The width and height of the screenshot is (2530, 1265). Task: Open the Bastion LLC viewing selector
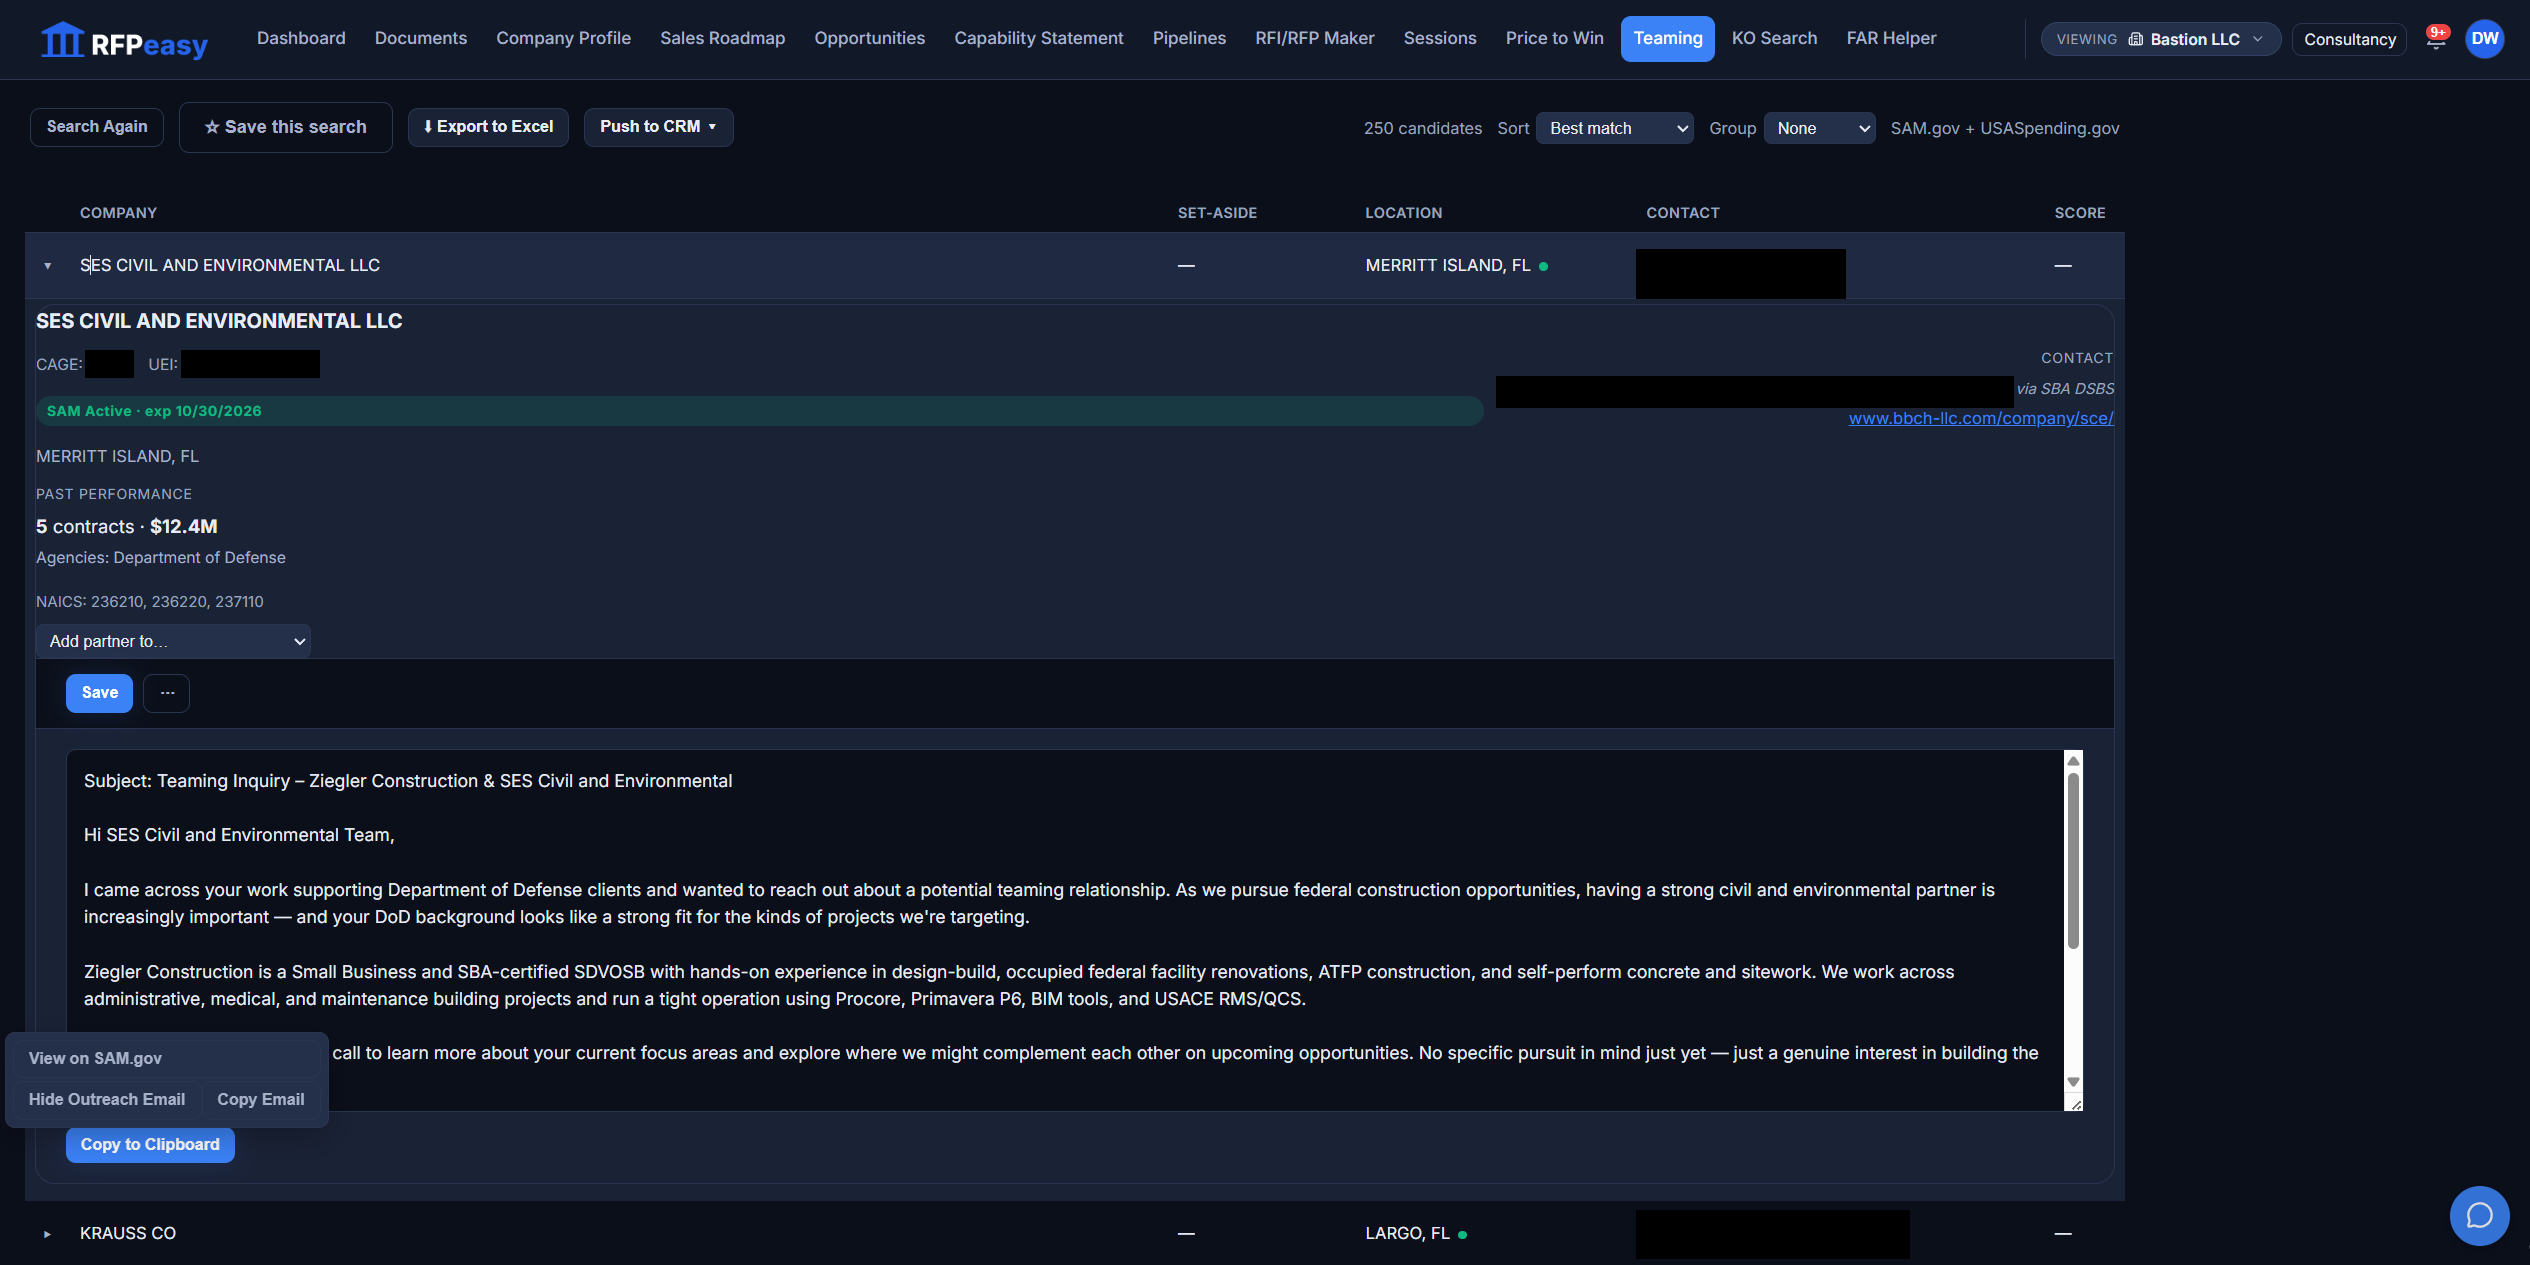[2160, 39]
